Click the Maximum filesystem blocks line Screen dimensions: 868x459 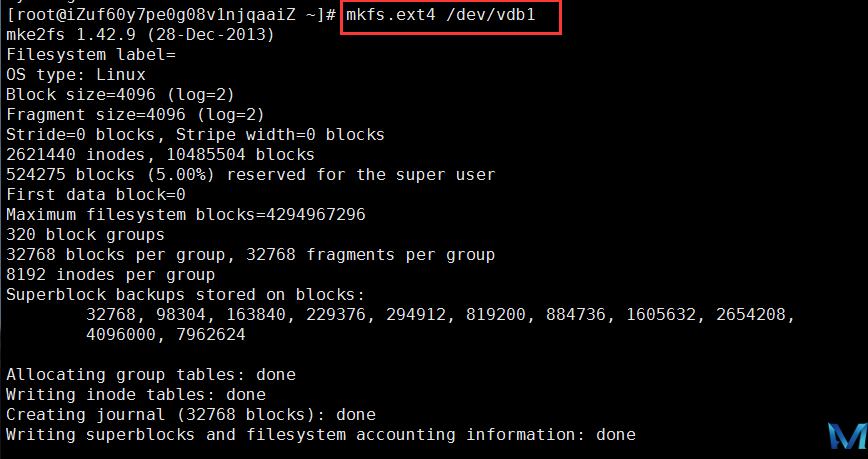186,215
